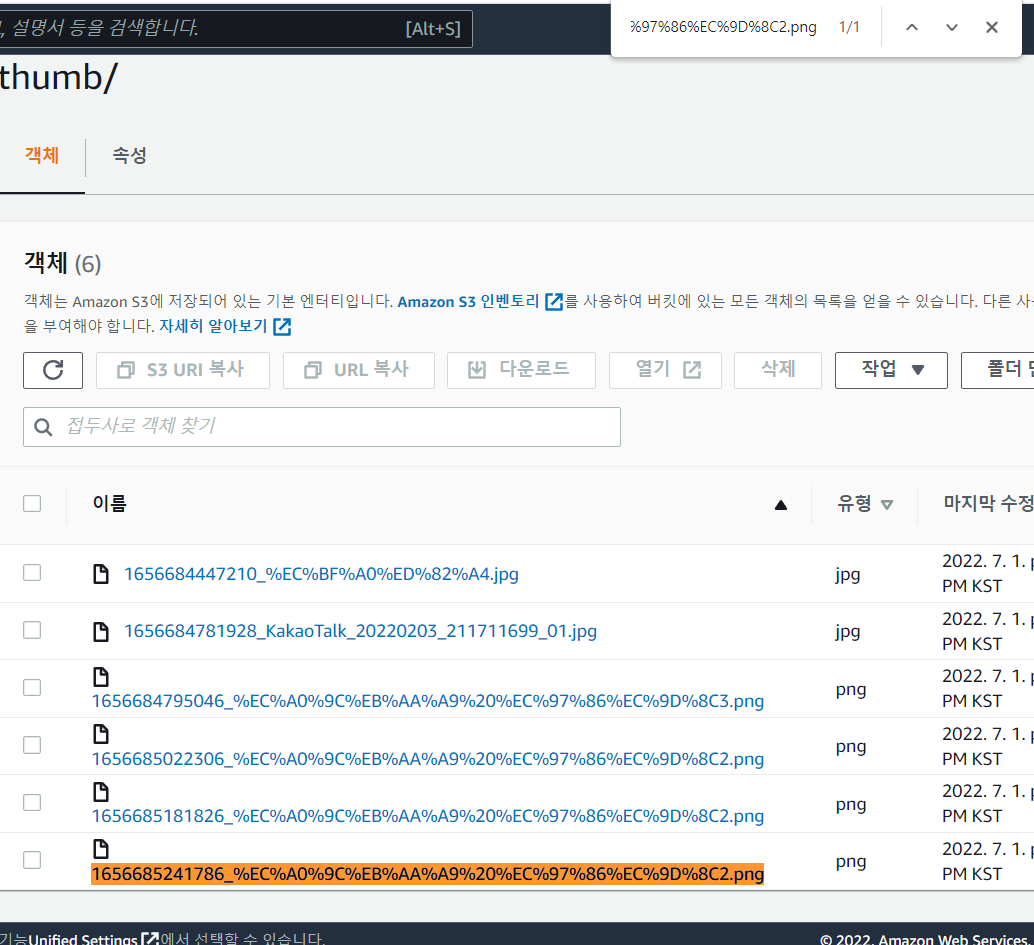Click the S3 URI 복사 button

point(183,370)
